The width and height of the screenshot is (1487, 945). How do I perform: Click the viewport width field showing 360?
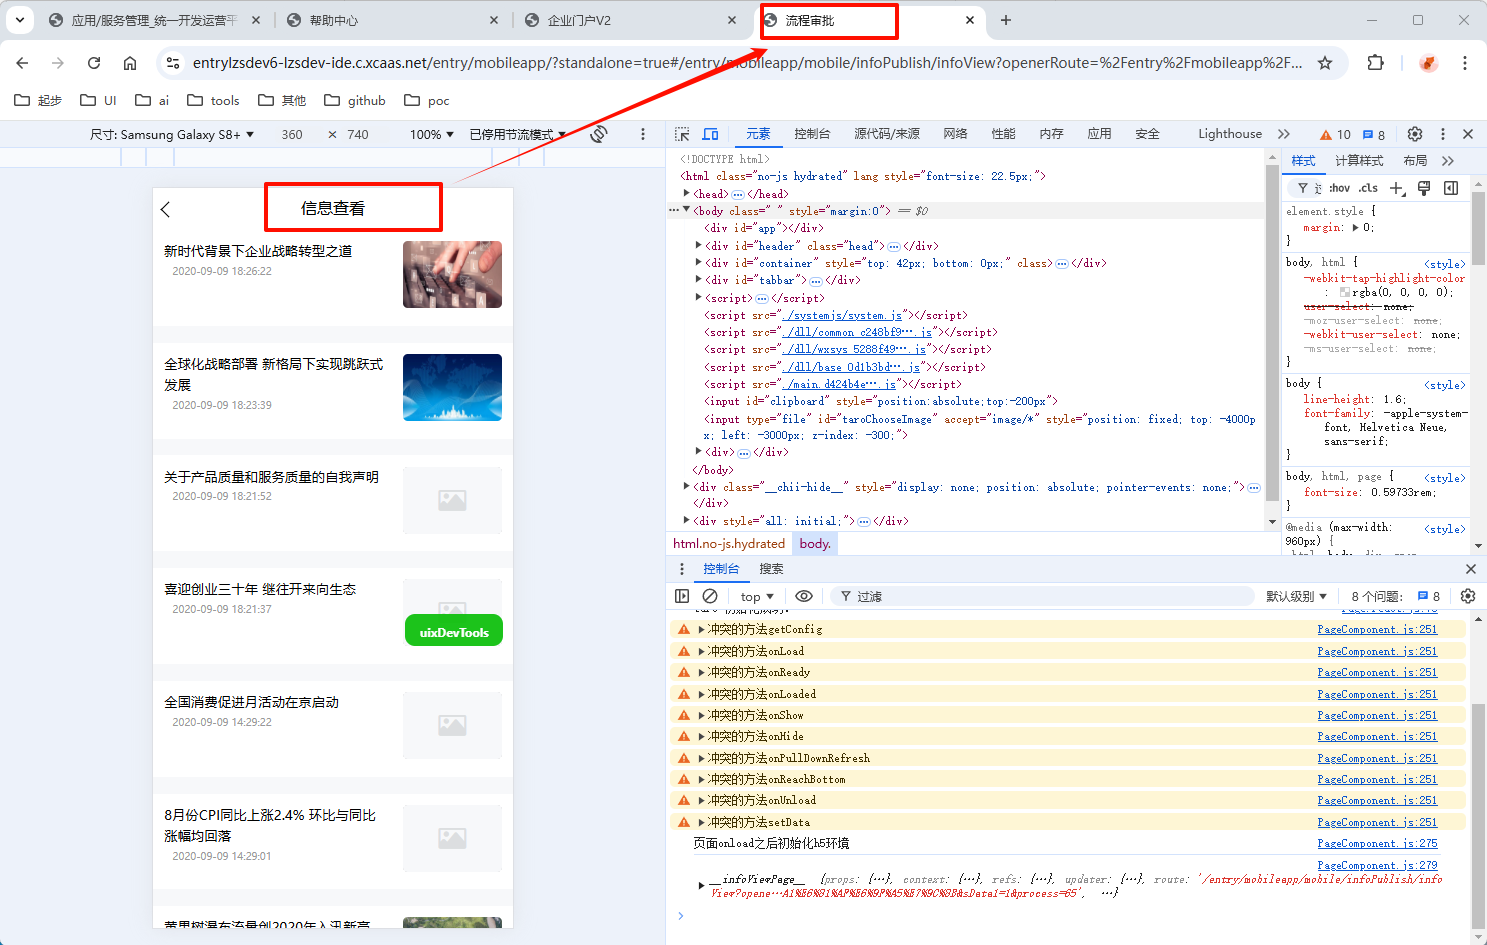coord(292,134)
